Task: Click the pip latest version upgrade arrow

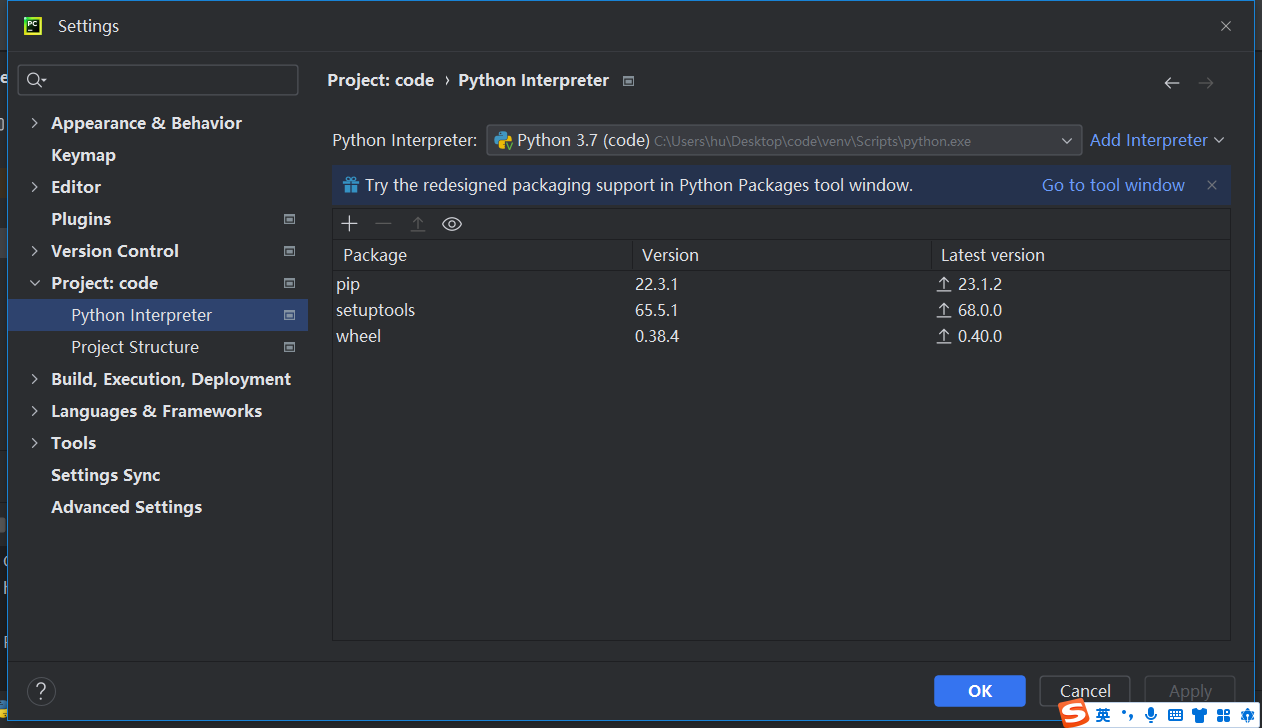Action: (944, 284)
